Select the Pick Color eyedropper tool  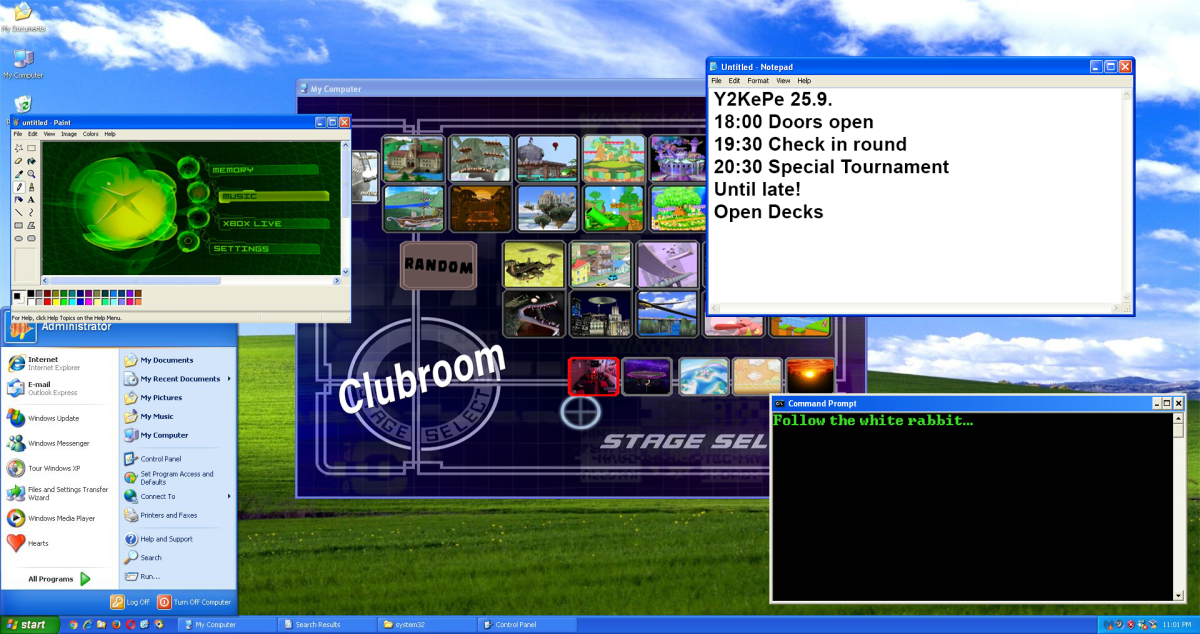(19, 174)
